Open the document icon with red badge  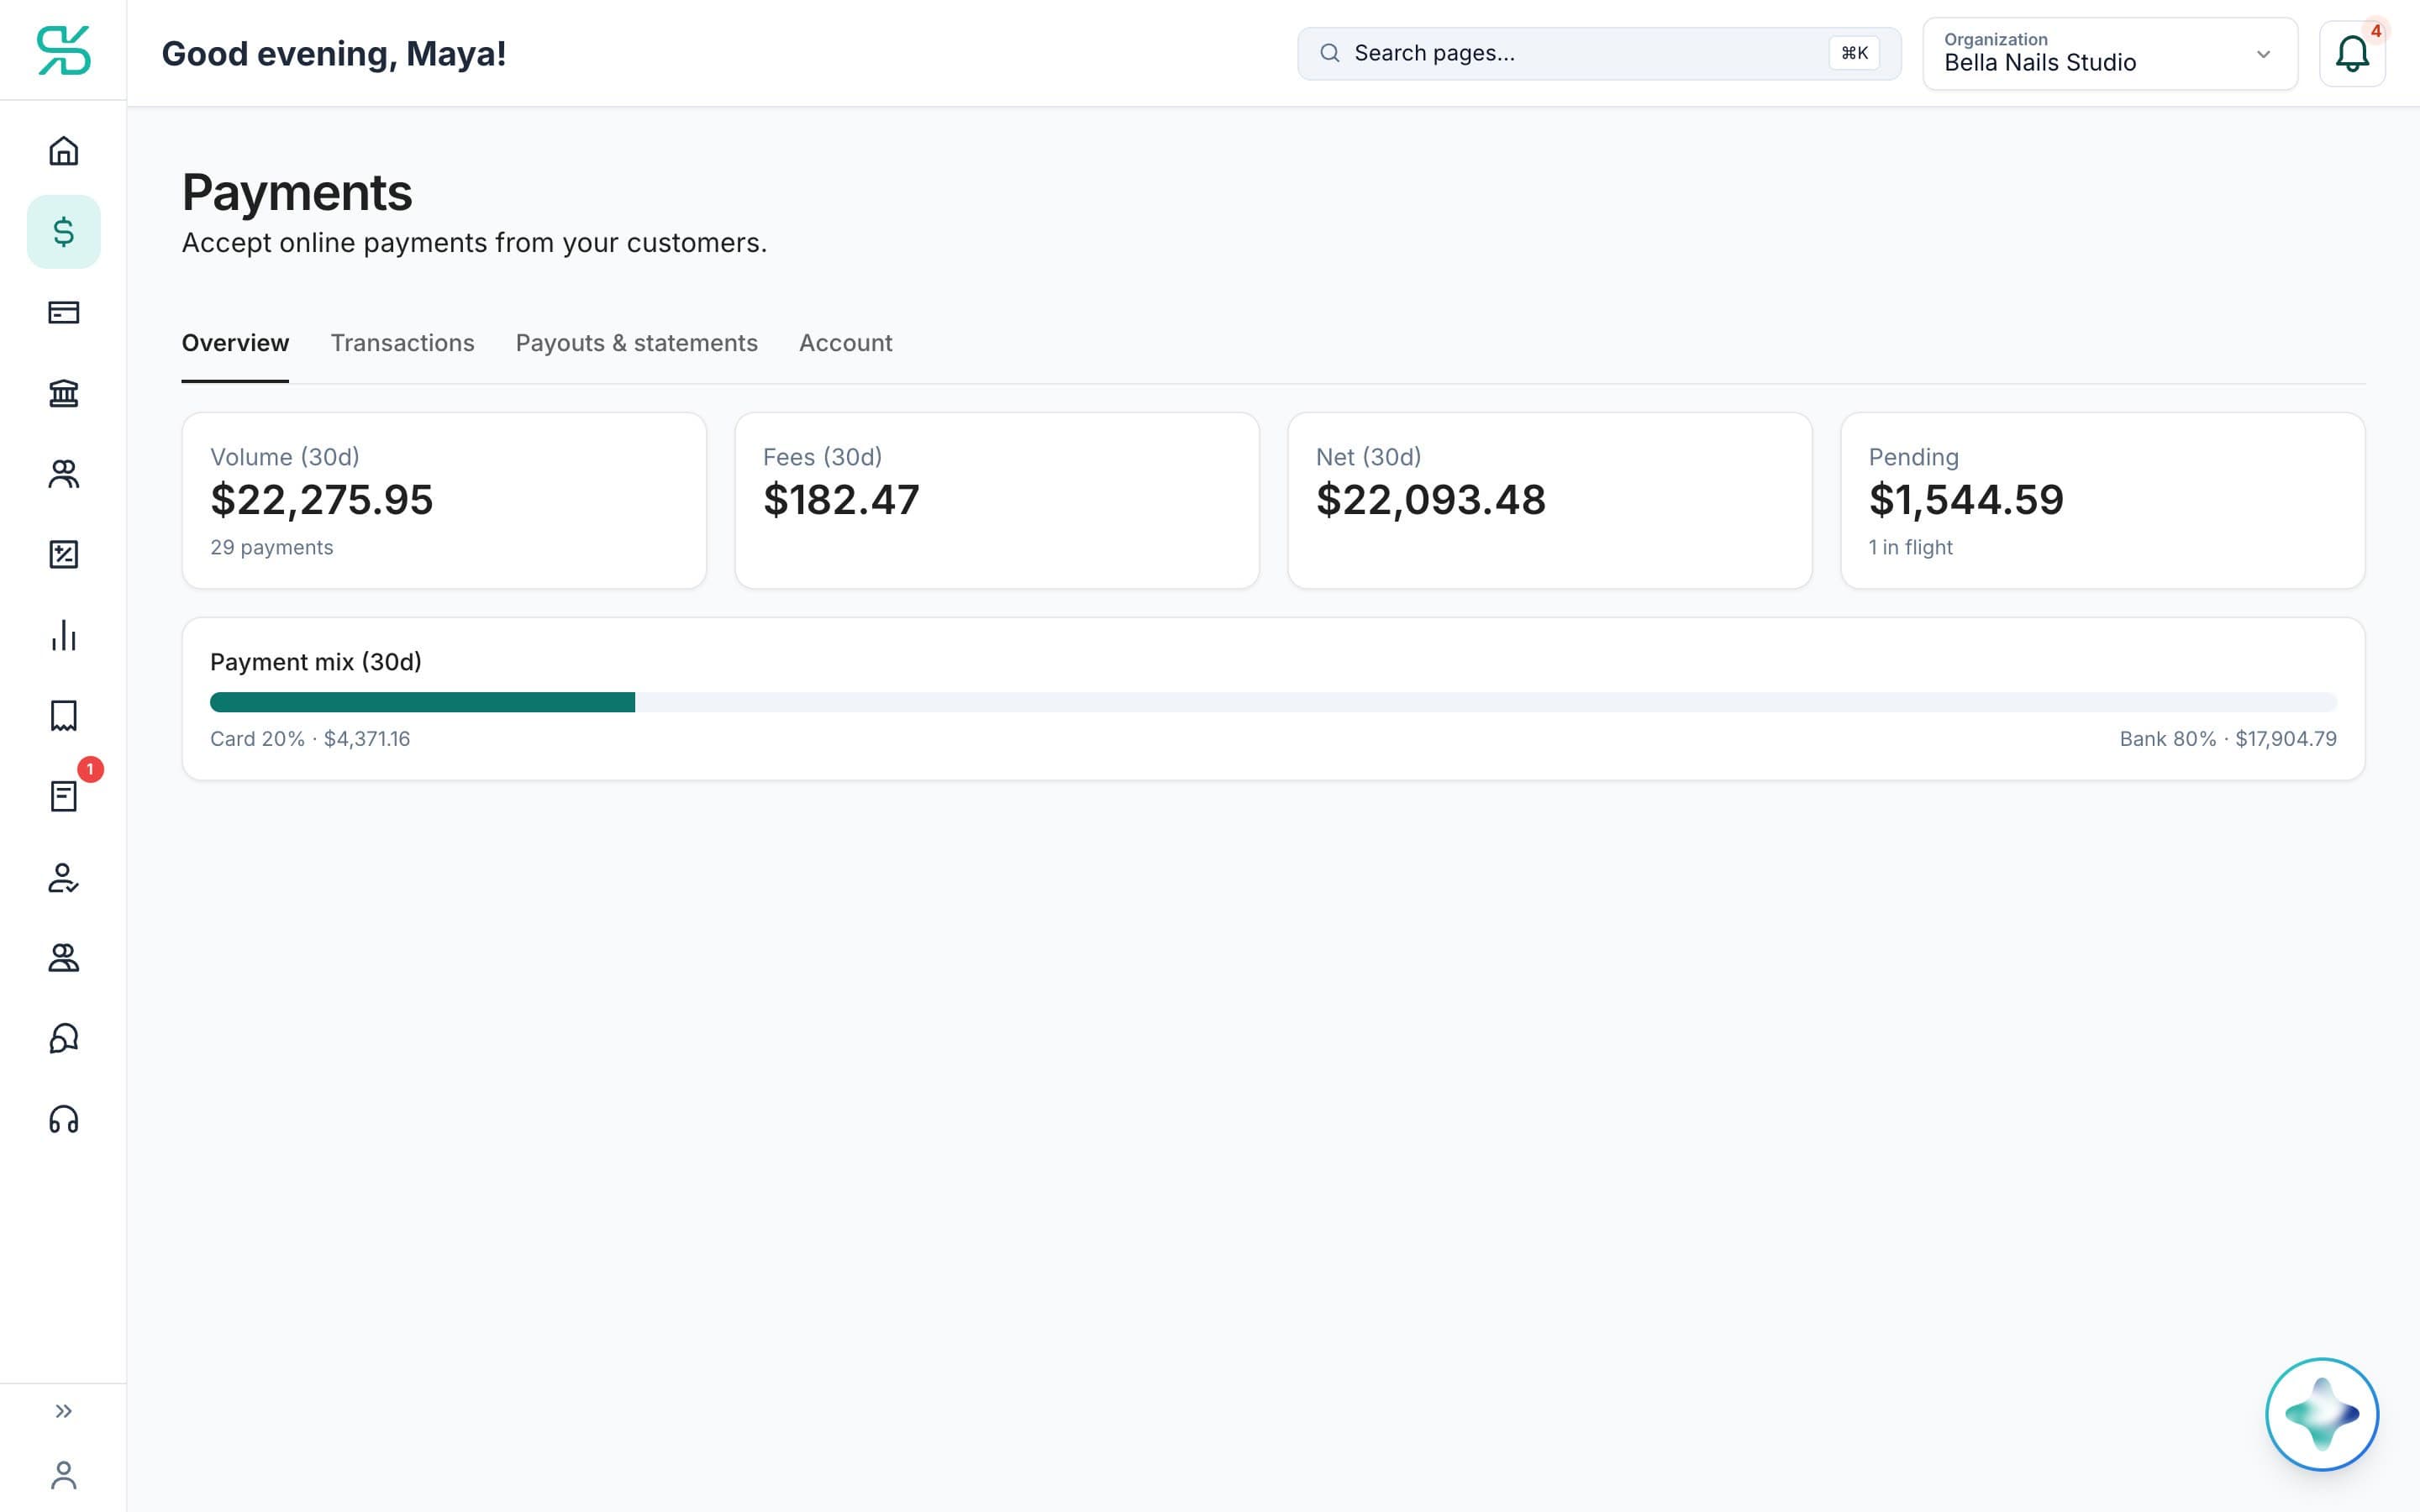63,796
